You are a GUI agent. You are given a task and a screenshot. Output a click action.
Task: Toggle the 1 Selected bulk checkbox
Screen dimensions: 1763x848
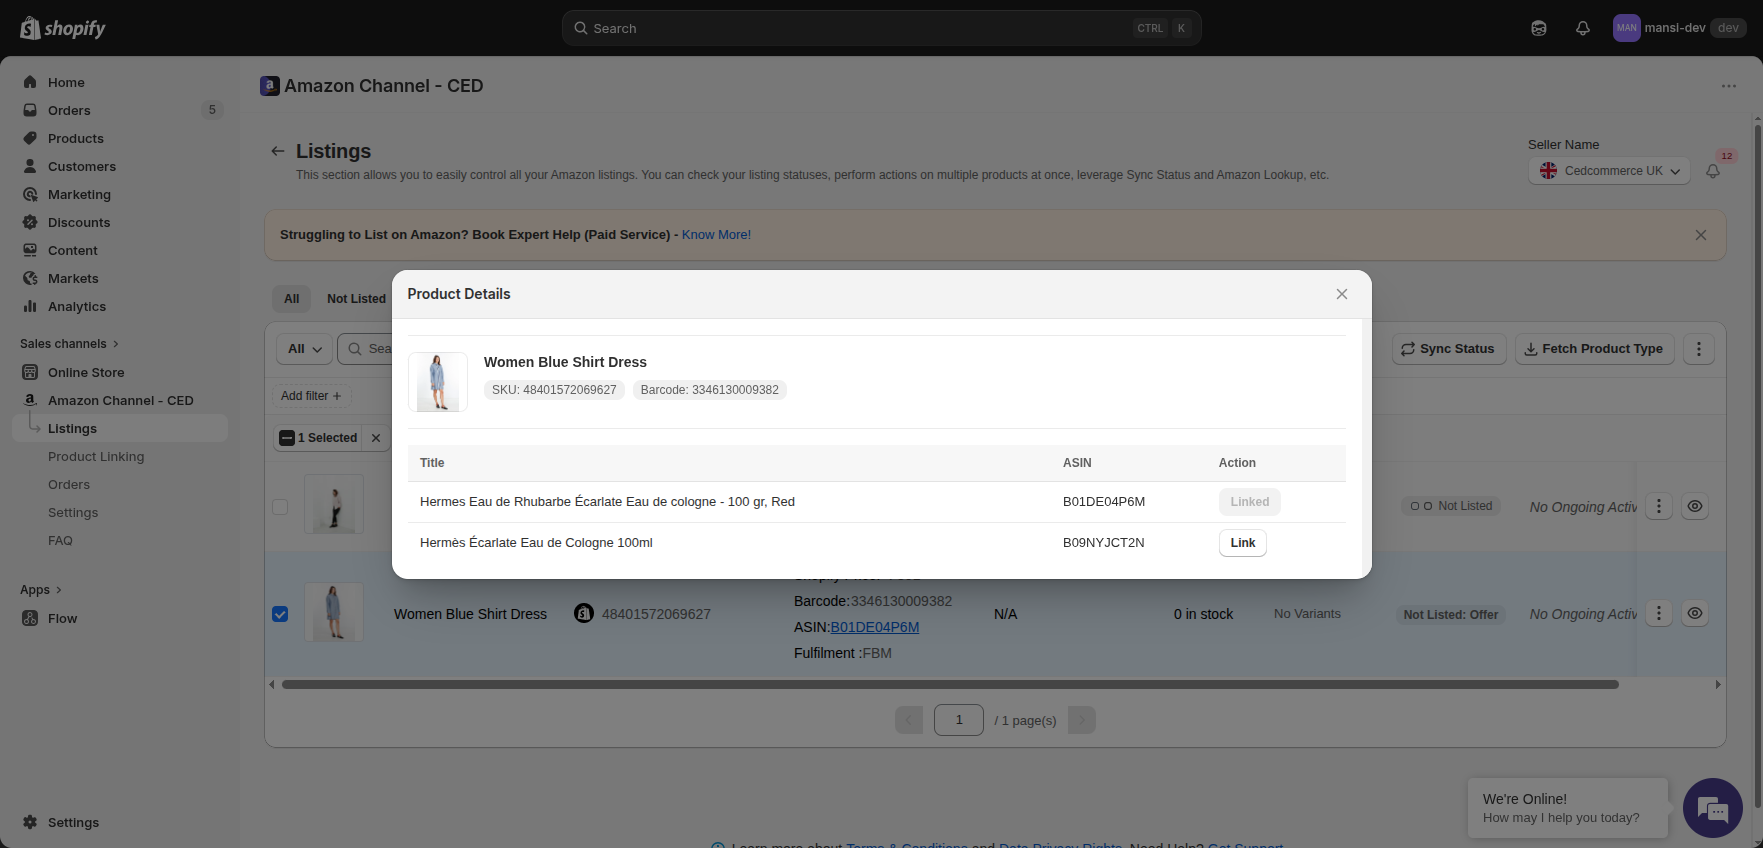(287, 438)
